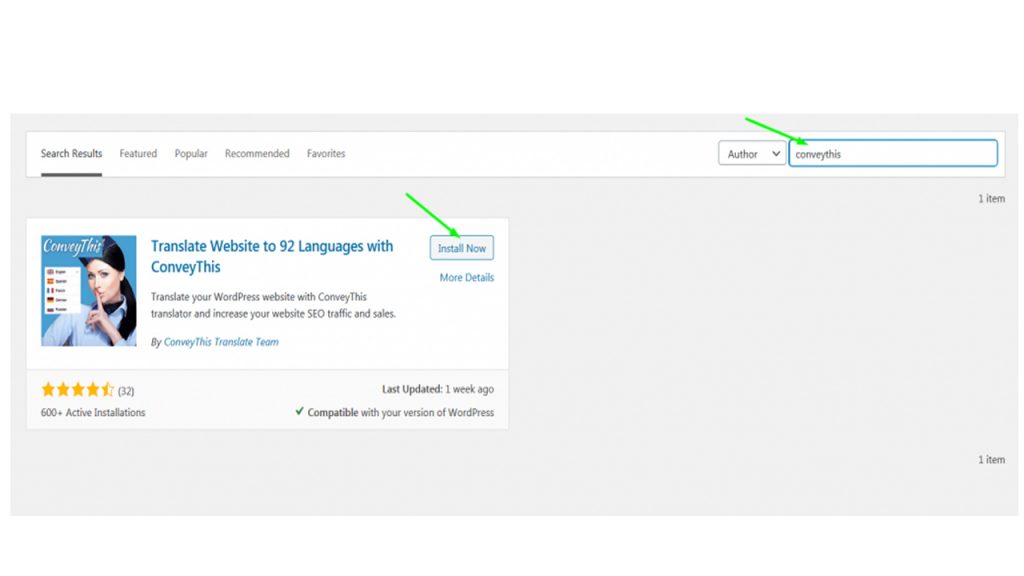
Task: Switch to the Popular tab
Action: click(191, 153)
